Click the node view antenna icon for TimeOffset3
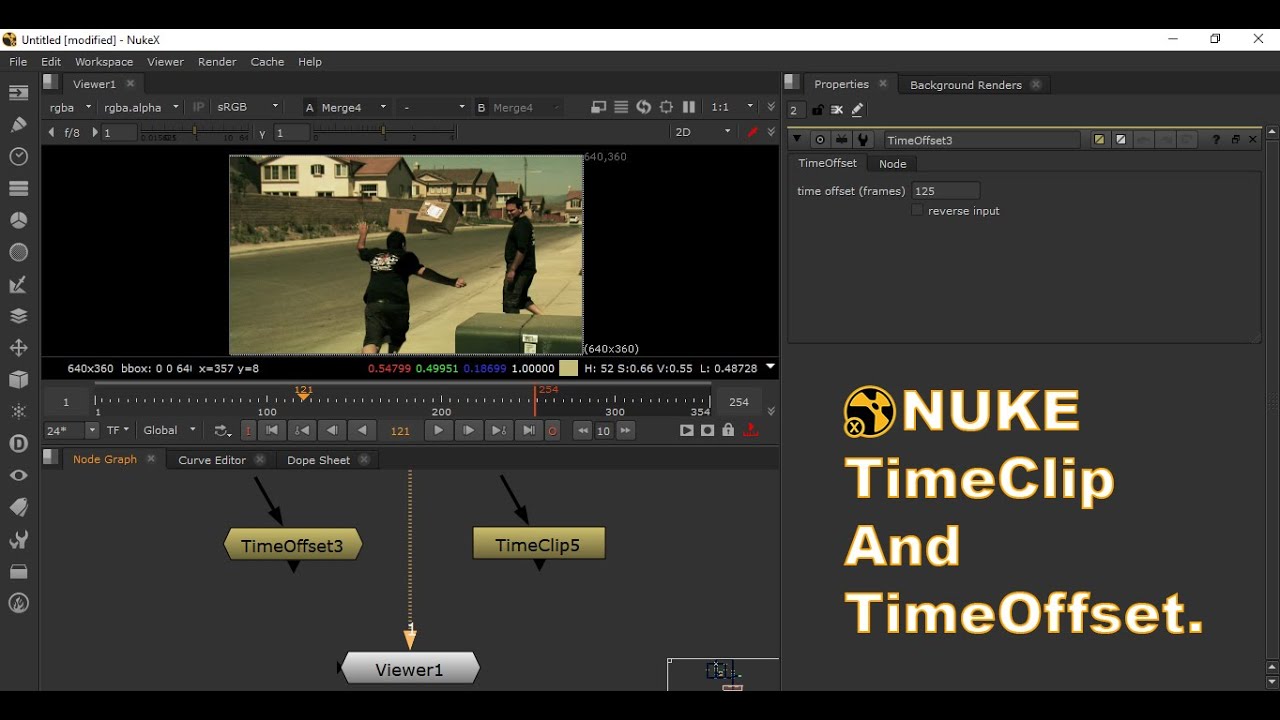This screenshot has height=720, width=1280. (842, 140)
